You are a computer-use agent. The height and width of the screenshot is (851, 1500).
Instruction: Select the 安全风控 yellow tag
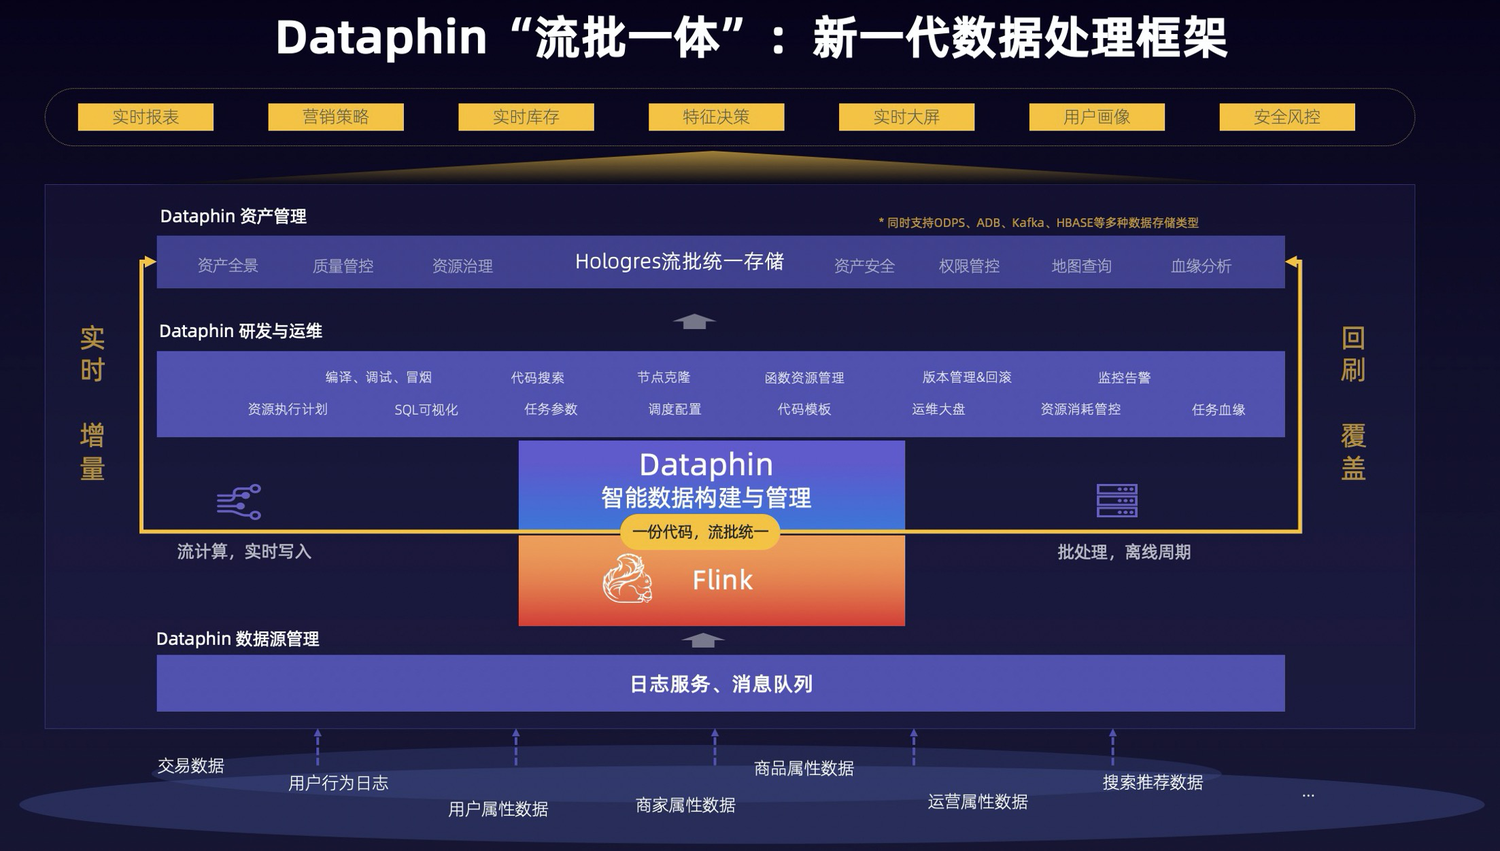pyautogui.click(x=1287, y=117)
